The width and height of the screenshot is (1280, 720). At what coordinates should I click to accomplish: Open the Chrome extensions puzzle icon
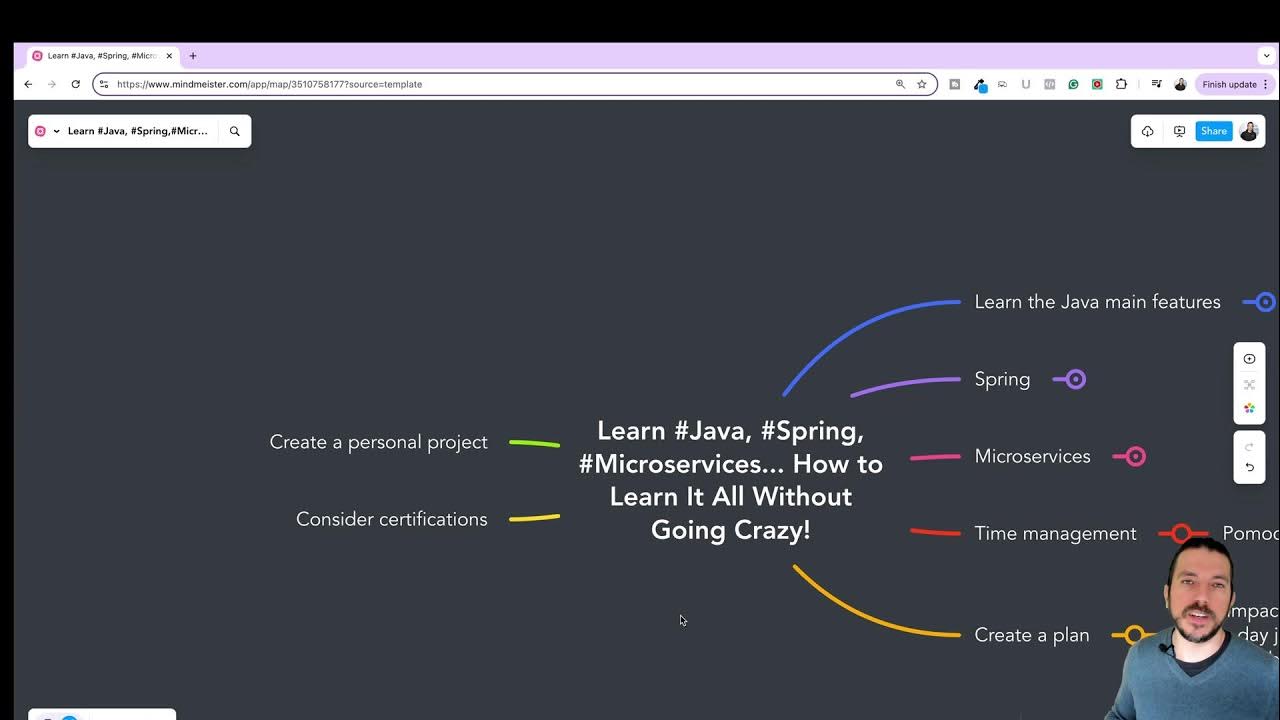[x=1121, y=84]
